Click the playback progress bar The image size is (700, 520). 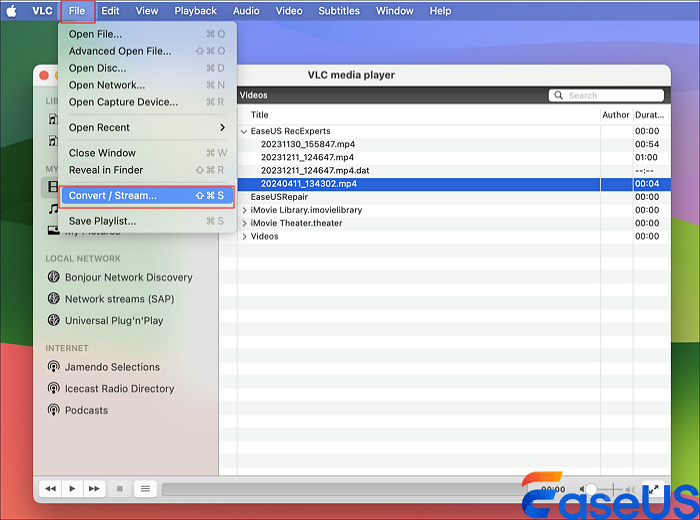click(343, 489)
